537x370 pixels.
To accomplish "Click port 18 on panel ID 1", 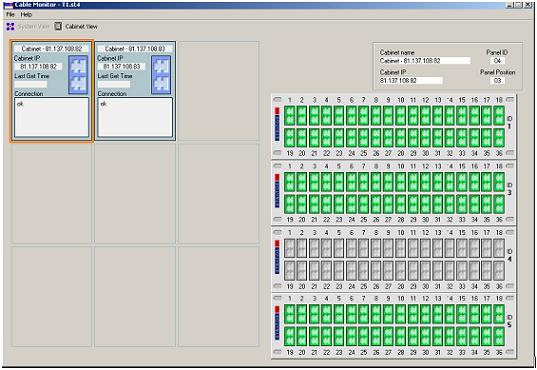I will tap(499, 115).
